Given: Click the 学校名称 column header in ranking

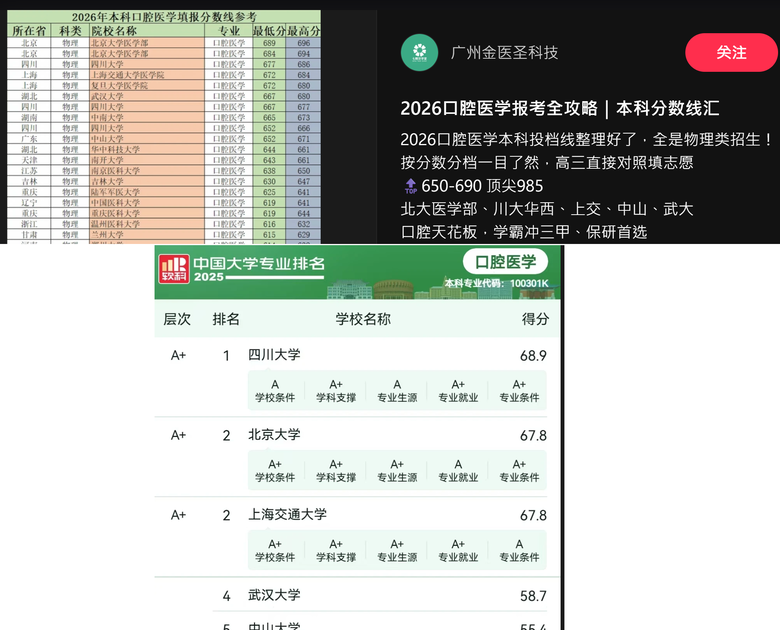Looking at the screenshot, I should point(363,319).
